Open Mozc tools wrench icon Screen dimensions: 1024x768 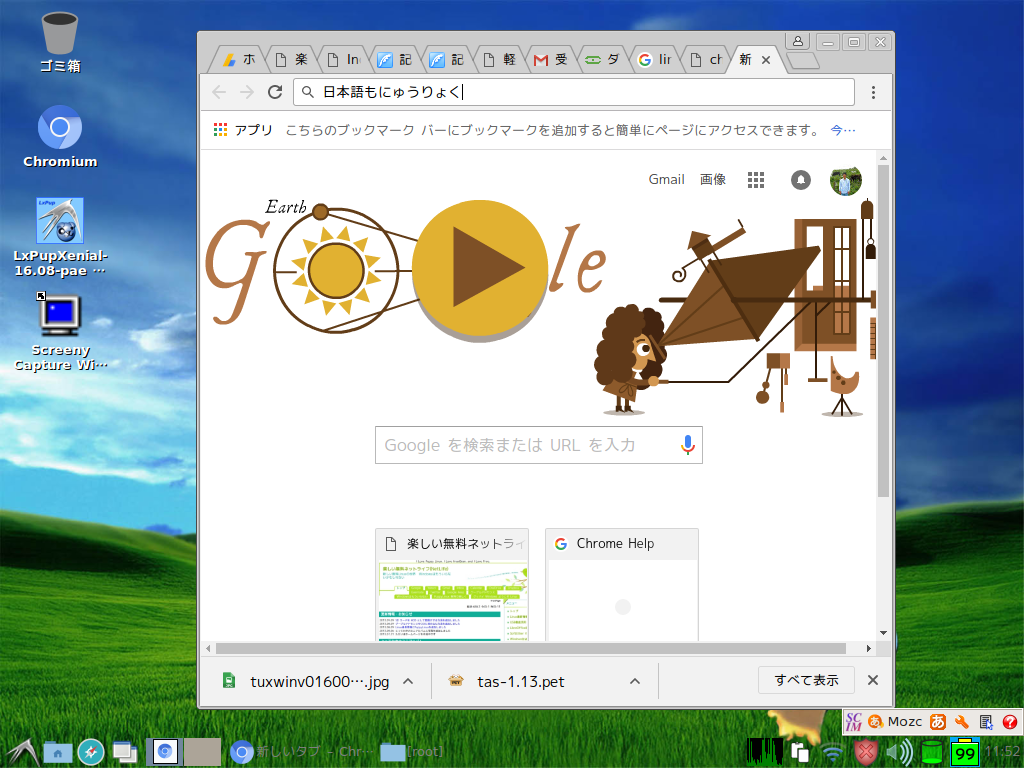tap(961, 722)
